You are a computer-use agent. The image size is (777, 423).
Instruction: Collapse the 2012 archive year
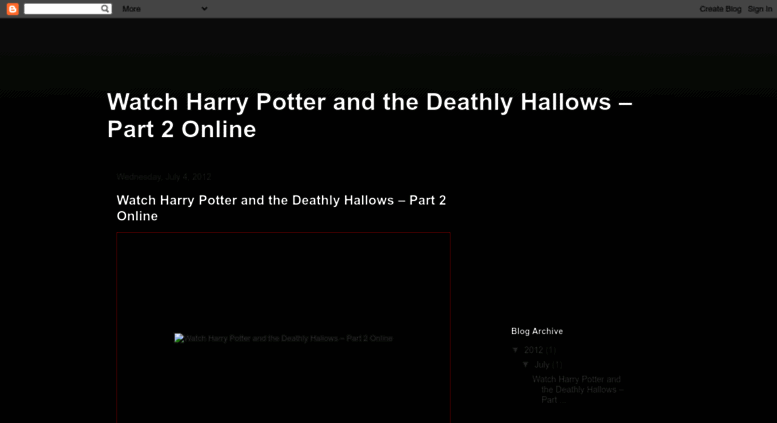(x=515, y=350)
